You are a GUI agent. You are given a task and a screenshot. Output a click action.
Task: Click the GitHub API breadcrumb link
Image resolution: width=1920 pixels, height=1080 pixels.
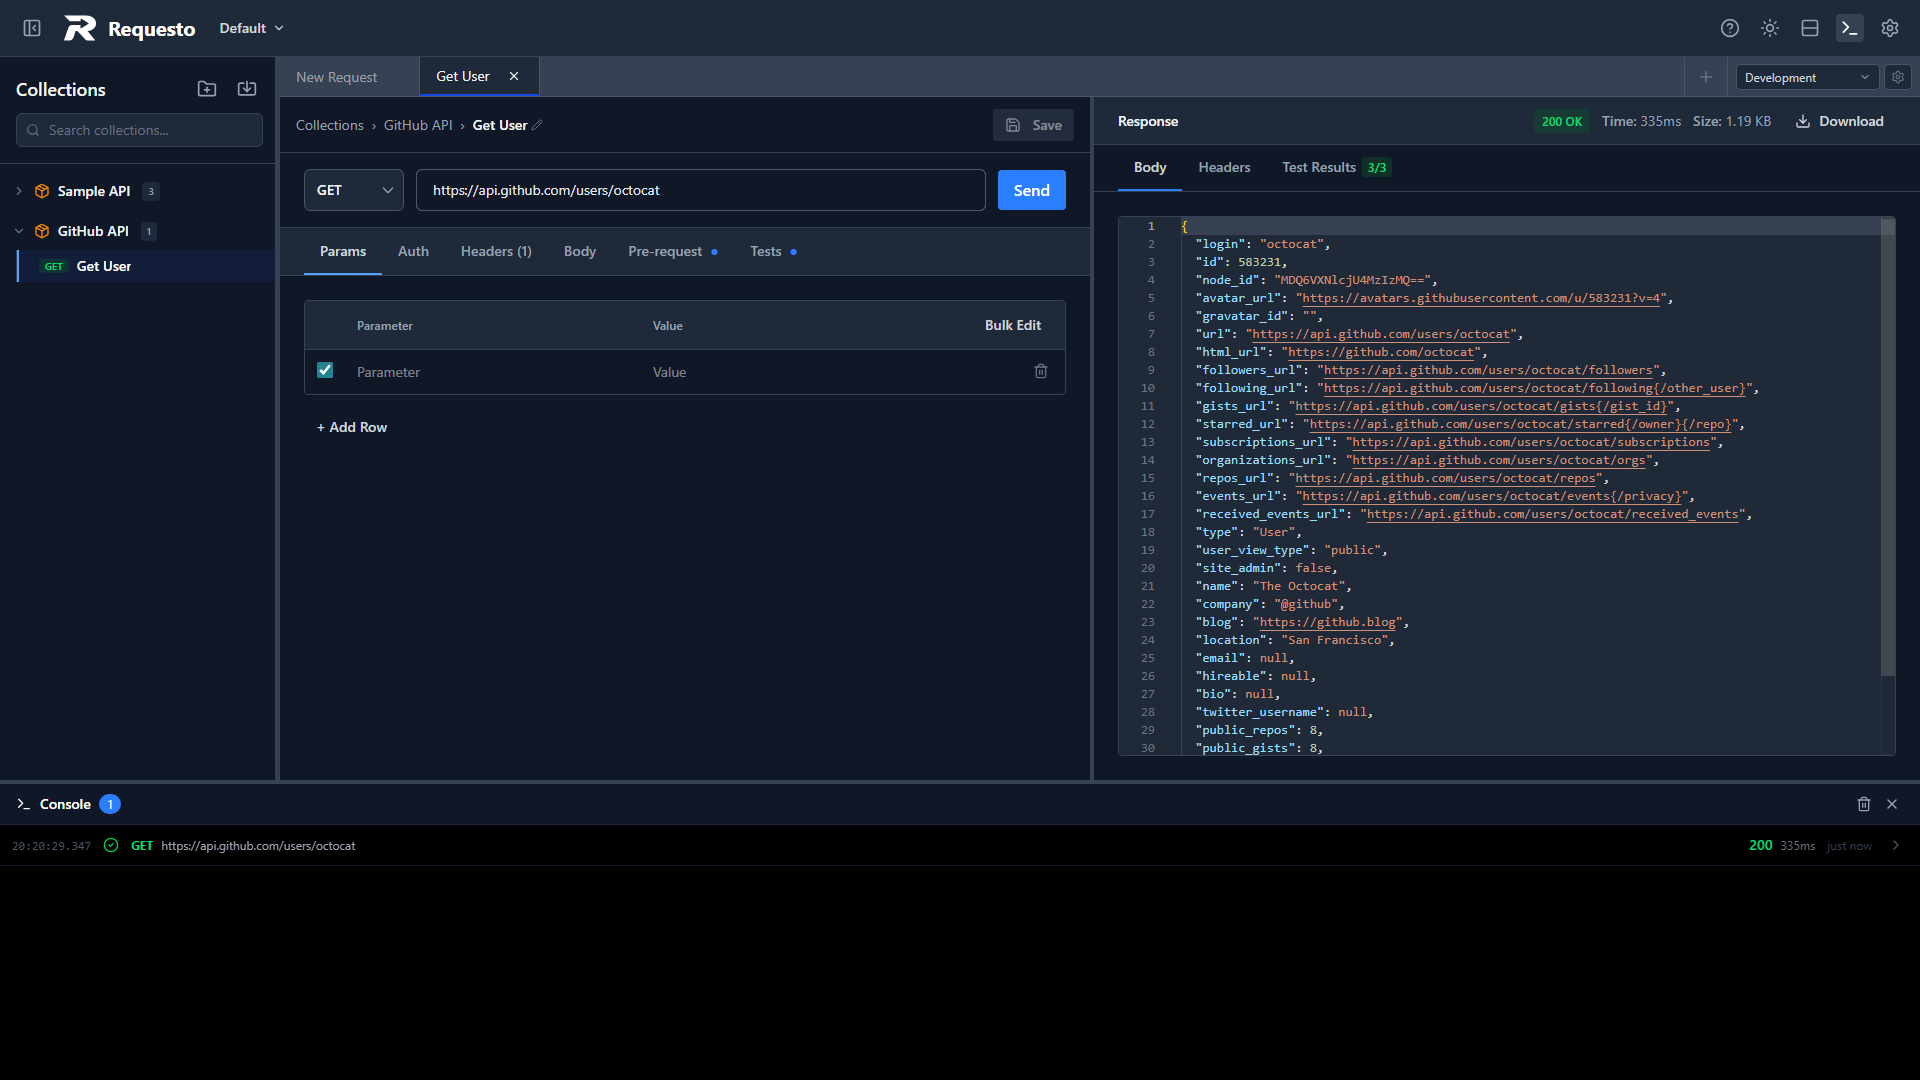pyautogui.click(x=418, y=125)
